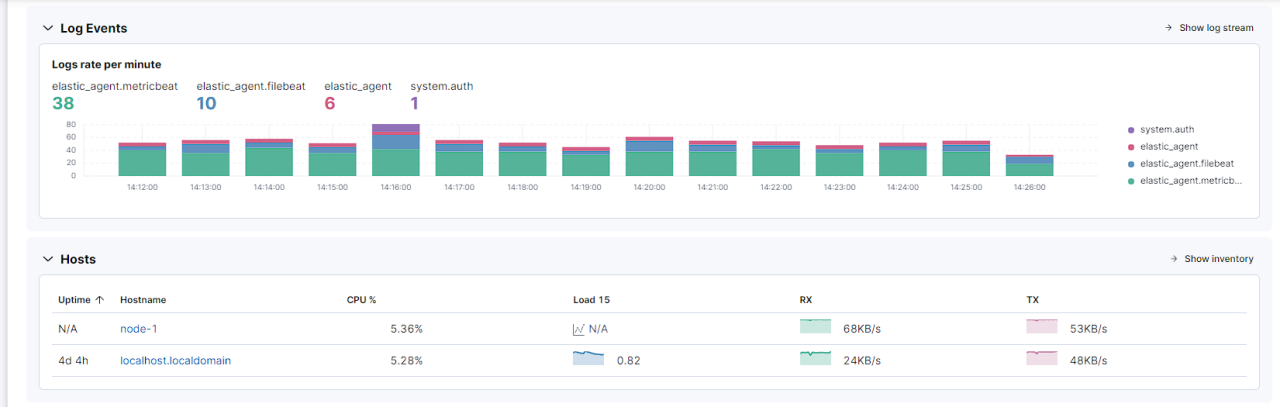Click the 14:16:00 tallest log bar

(395, 150)
